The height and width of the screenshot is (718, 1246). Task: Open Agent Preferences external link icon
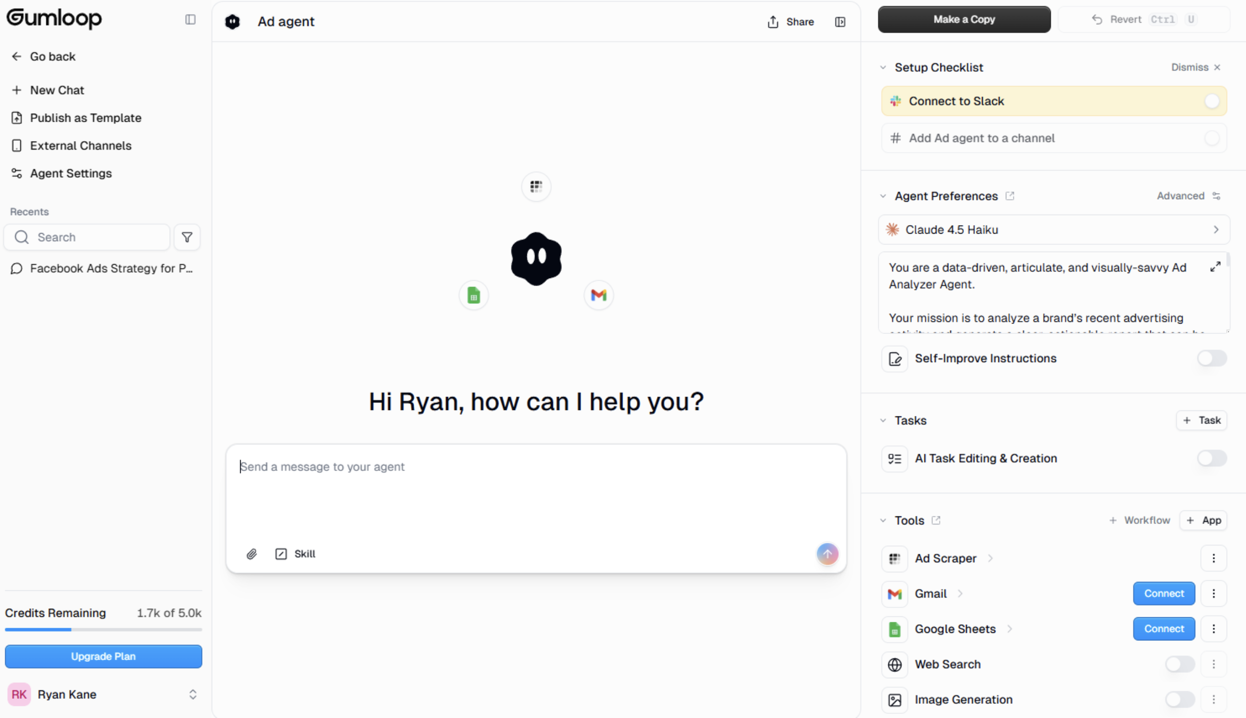tap(1010, 196)
